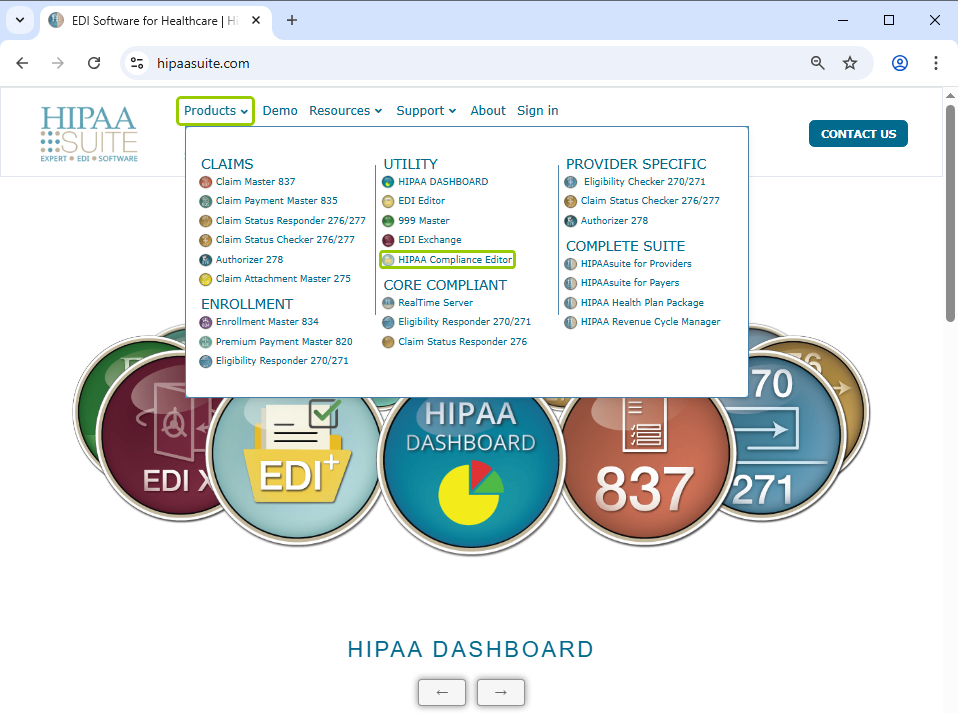Click the Claim Attachment Master 275 icon
Screen dimensions: 958x713
206,279
